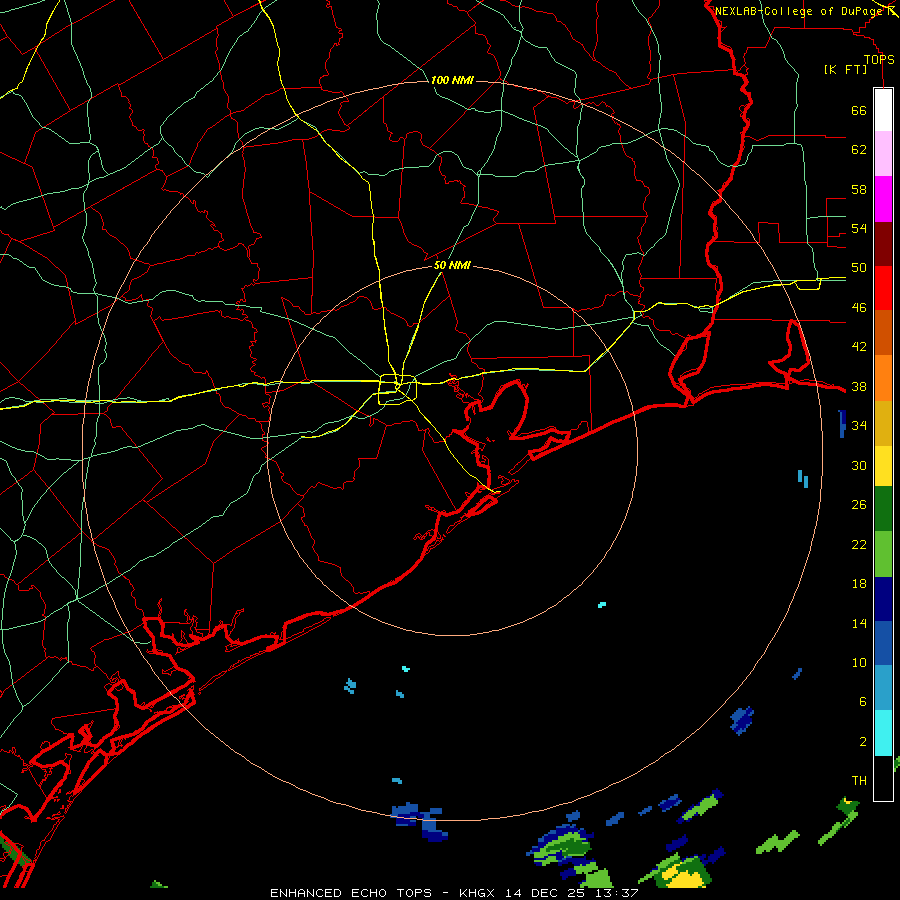Click the large yellow echo core at bottom edge

685,879
